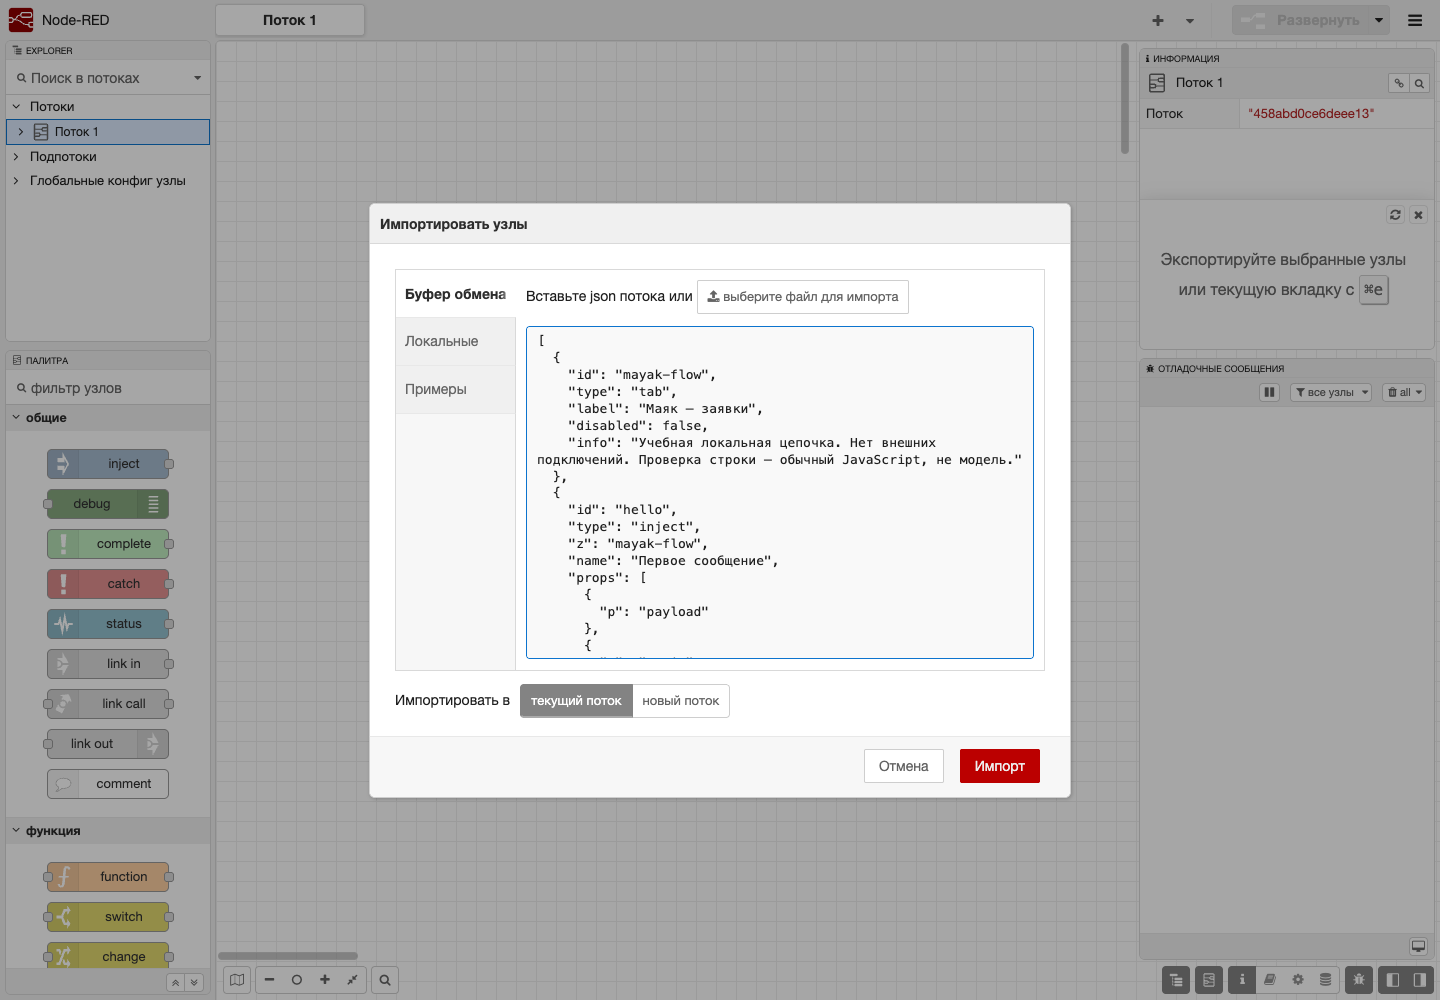
Task: Open the flow tab list dropdown arrow
Action: [x=1190, y=20]
